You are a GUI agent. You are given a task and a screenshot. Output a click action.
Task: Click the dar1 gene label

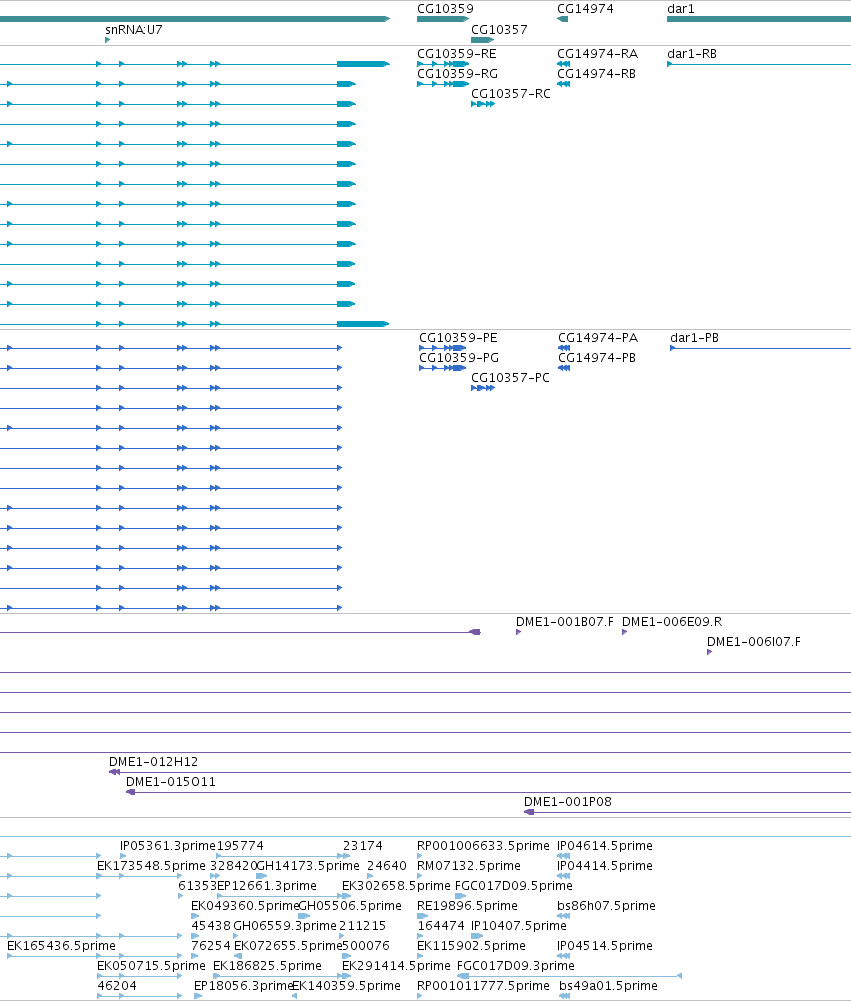click(681, 9)
